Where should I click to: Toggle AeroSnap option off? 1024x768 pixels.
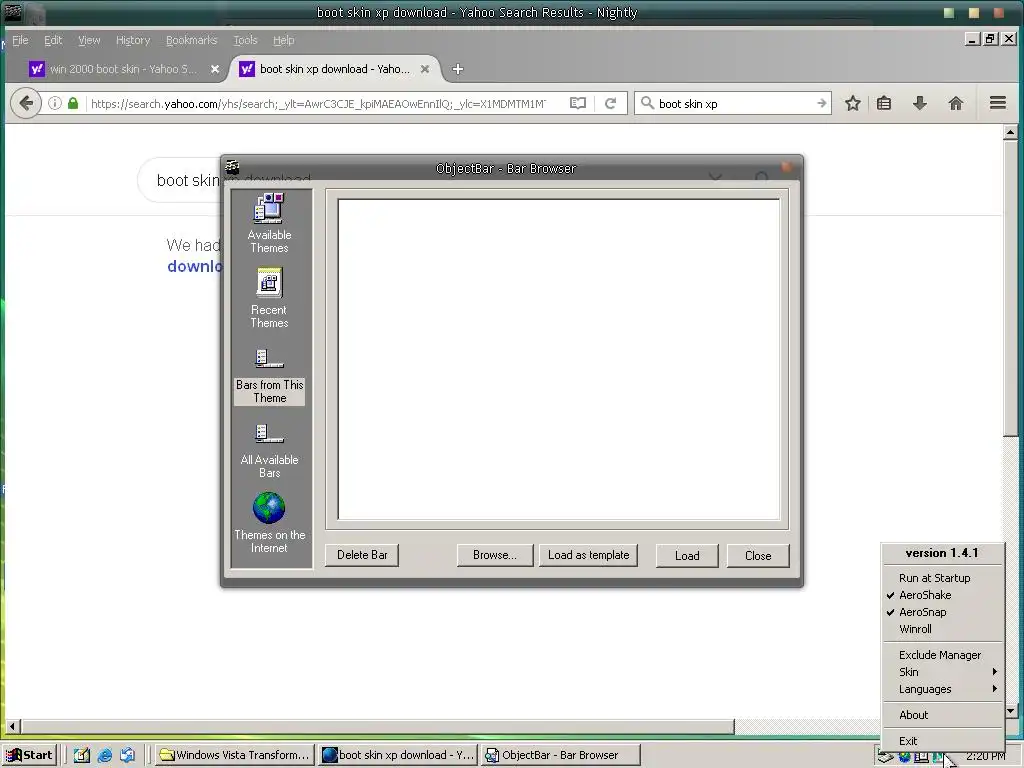(942, 612)
